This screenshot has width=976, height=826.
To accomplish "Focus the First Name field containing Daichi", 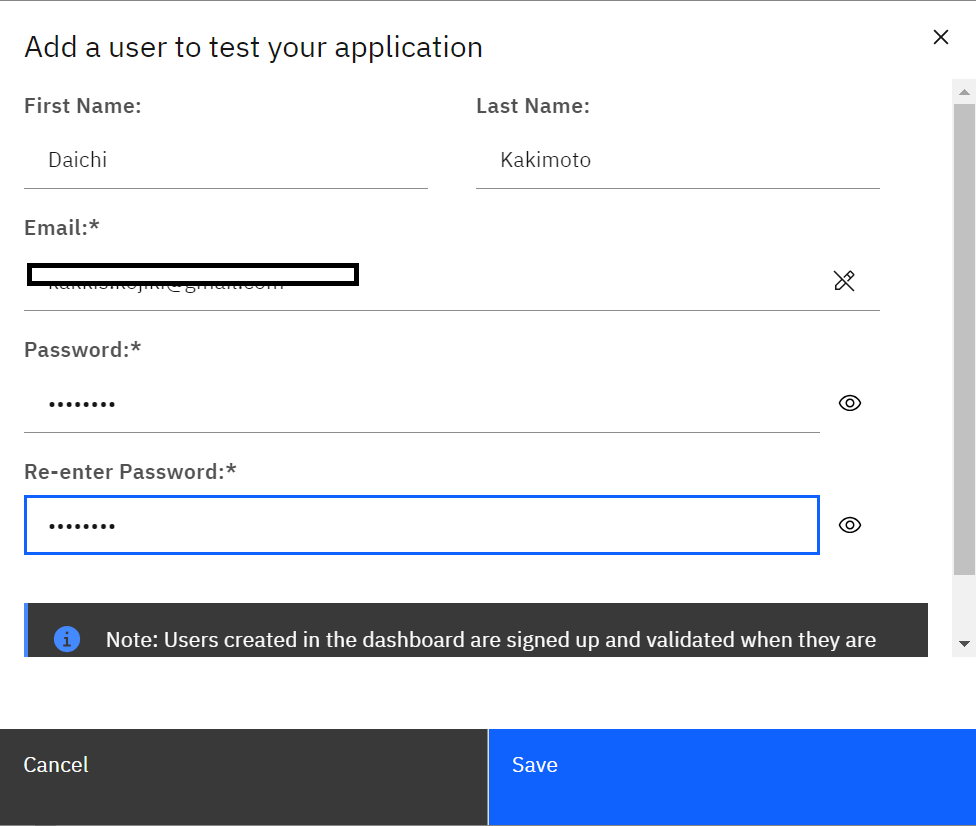I will tap(225, 160).
